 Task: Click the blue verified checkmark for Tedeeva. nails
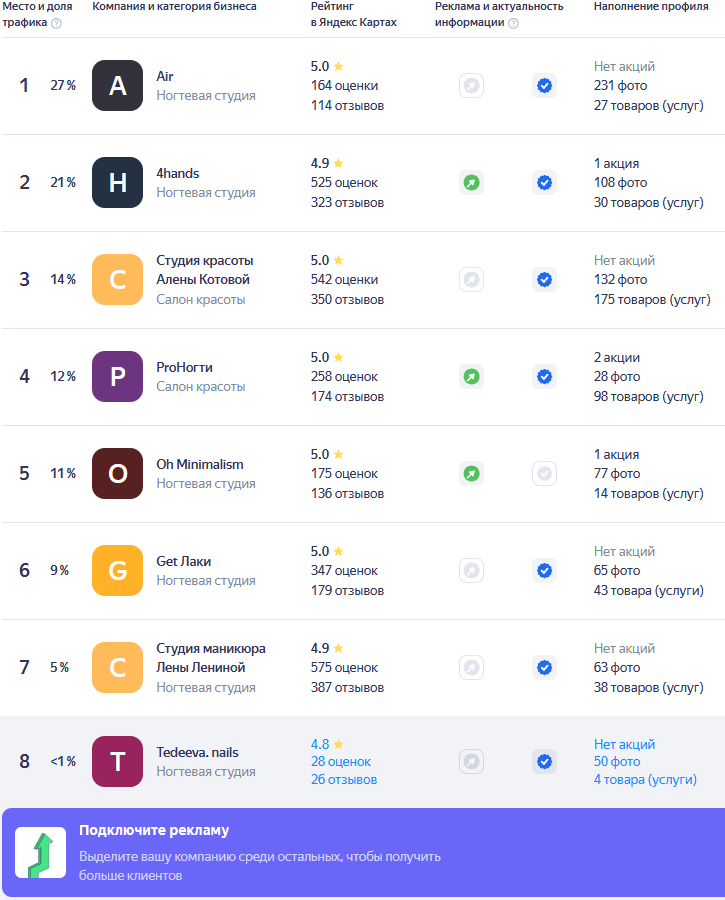[544, 762]
